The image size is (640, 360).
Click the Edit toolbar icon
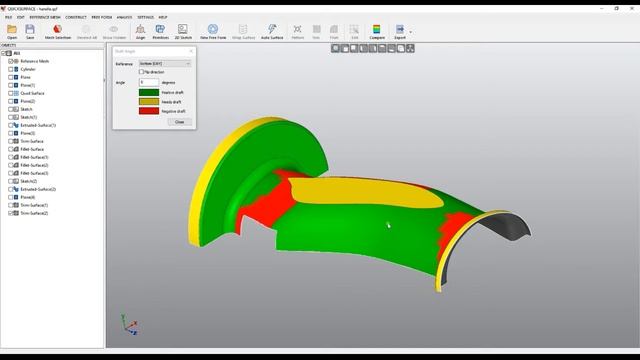tap(354, 29)
